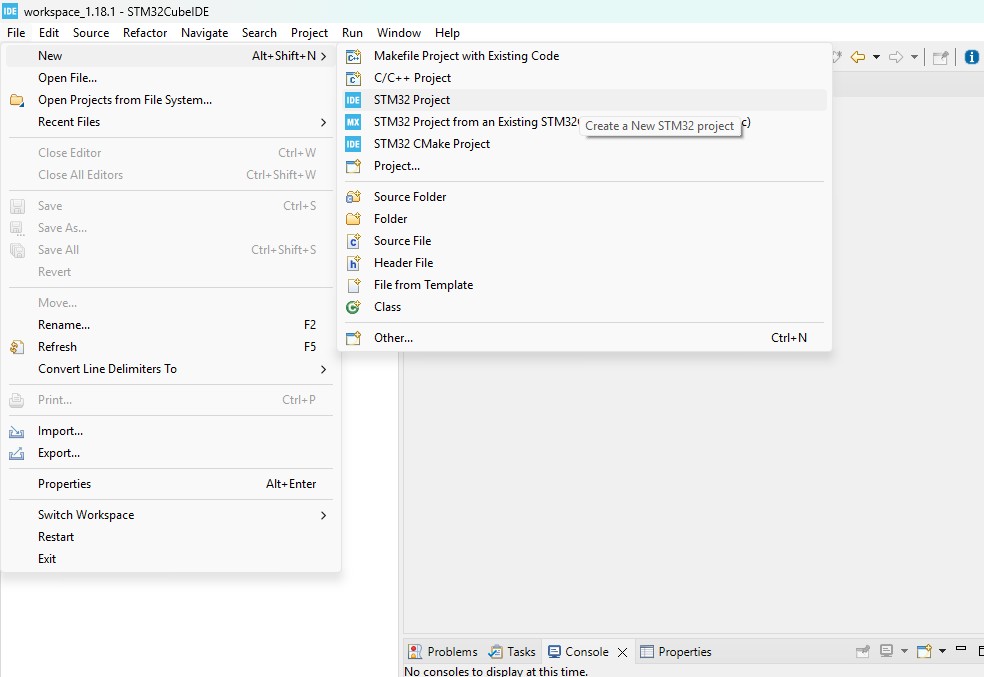Click the Header File icon

353,263
